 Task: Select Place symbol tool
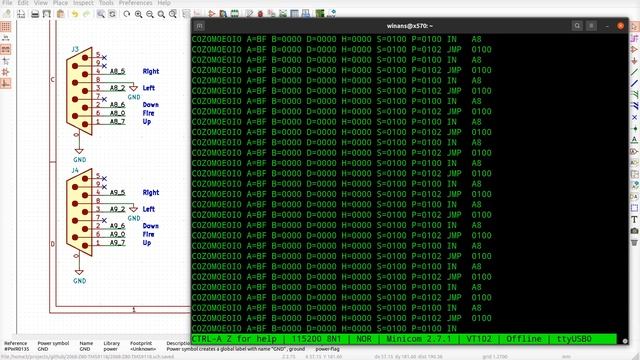point(634,49)
